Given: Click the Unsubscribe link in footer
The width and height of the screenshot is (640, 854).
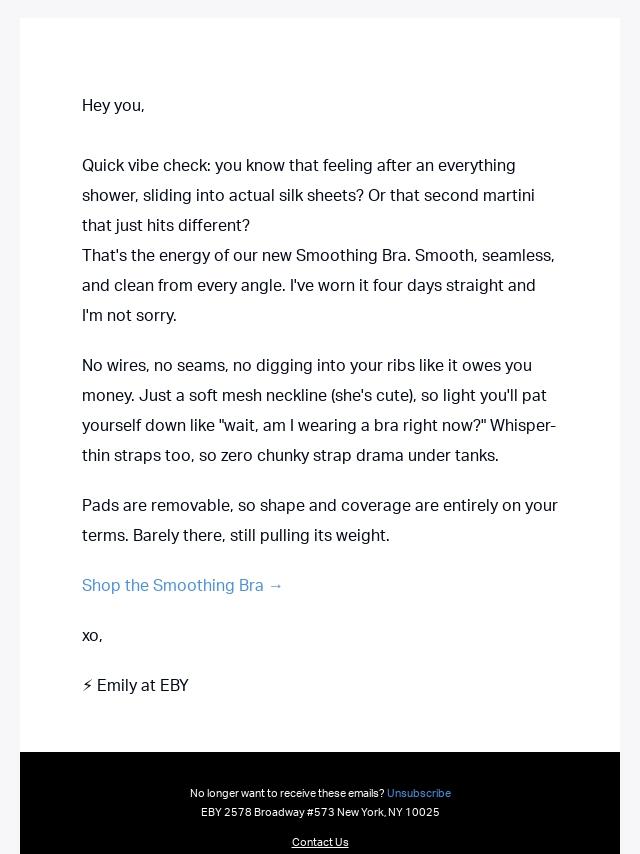Looking at the screenshot, I should tap(419, 793).
